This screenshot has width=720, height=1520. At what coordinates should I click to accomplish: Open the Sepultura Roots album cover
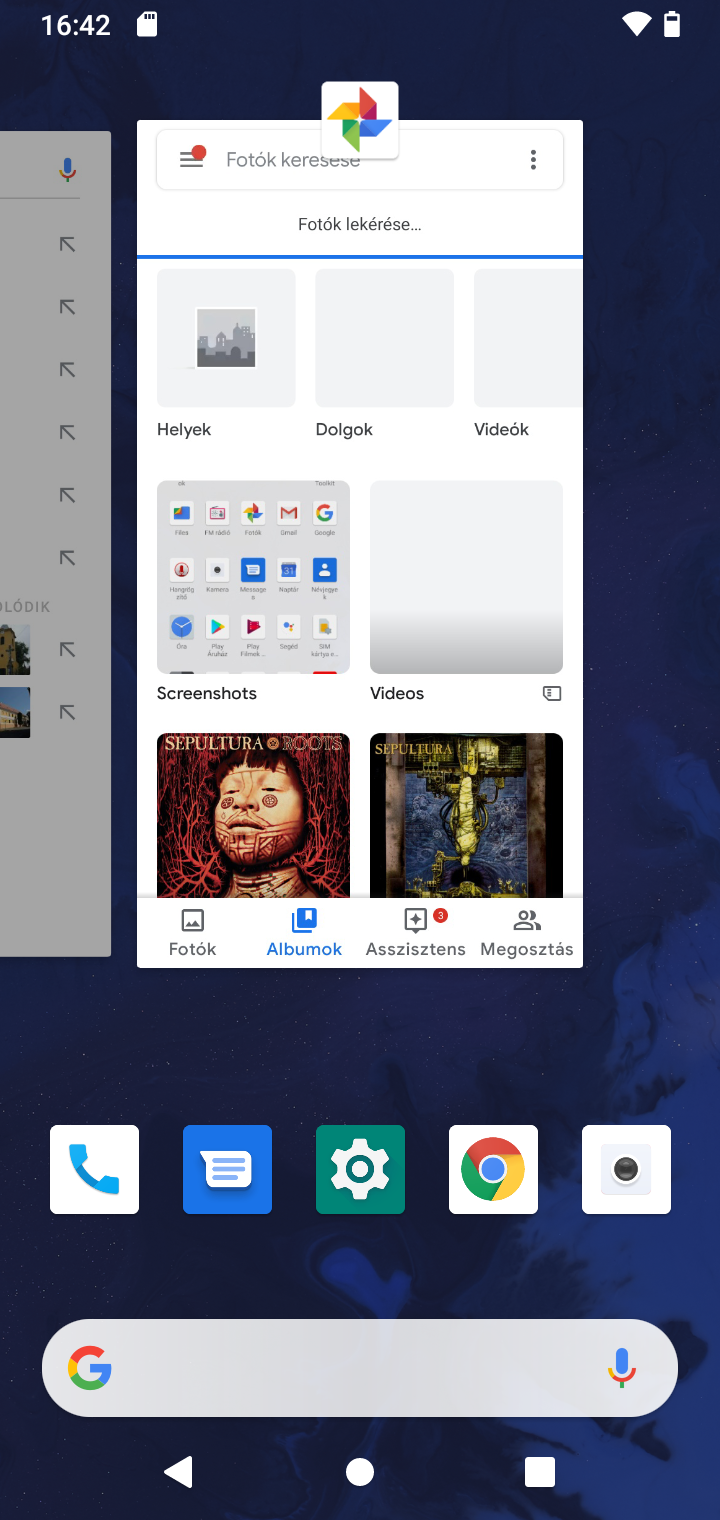click(253, 815)
